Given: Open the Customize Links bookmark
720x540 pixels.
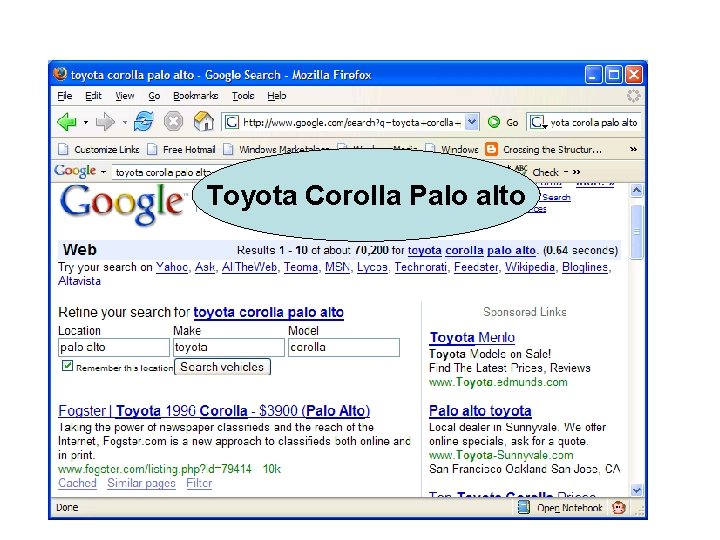Looking at the screenshot, I should pos(99,149).
